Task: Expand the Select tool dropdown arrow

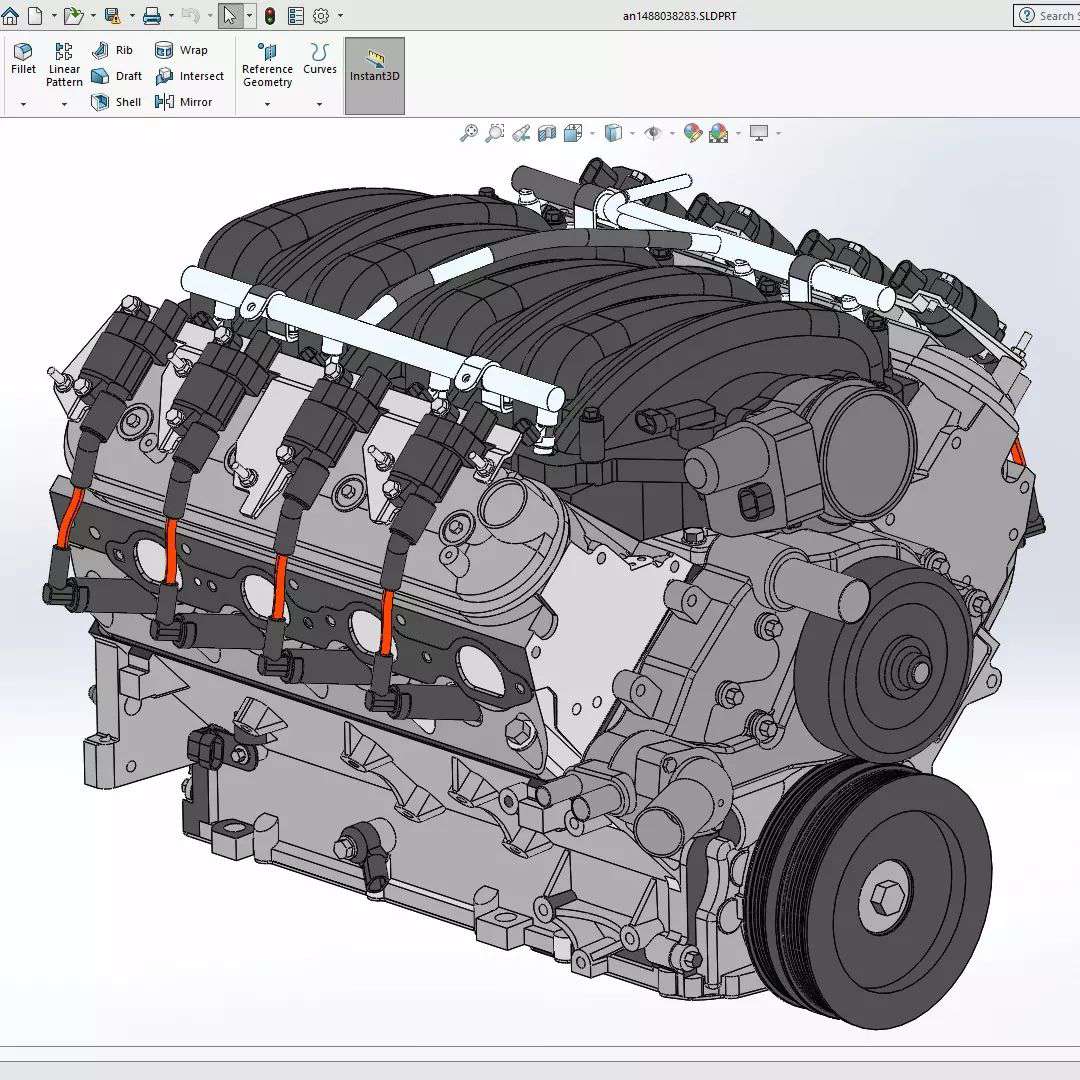Action: coord(249,15)
